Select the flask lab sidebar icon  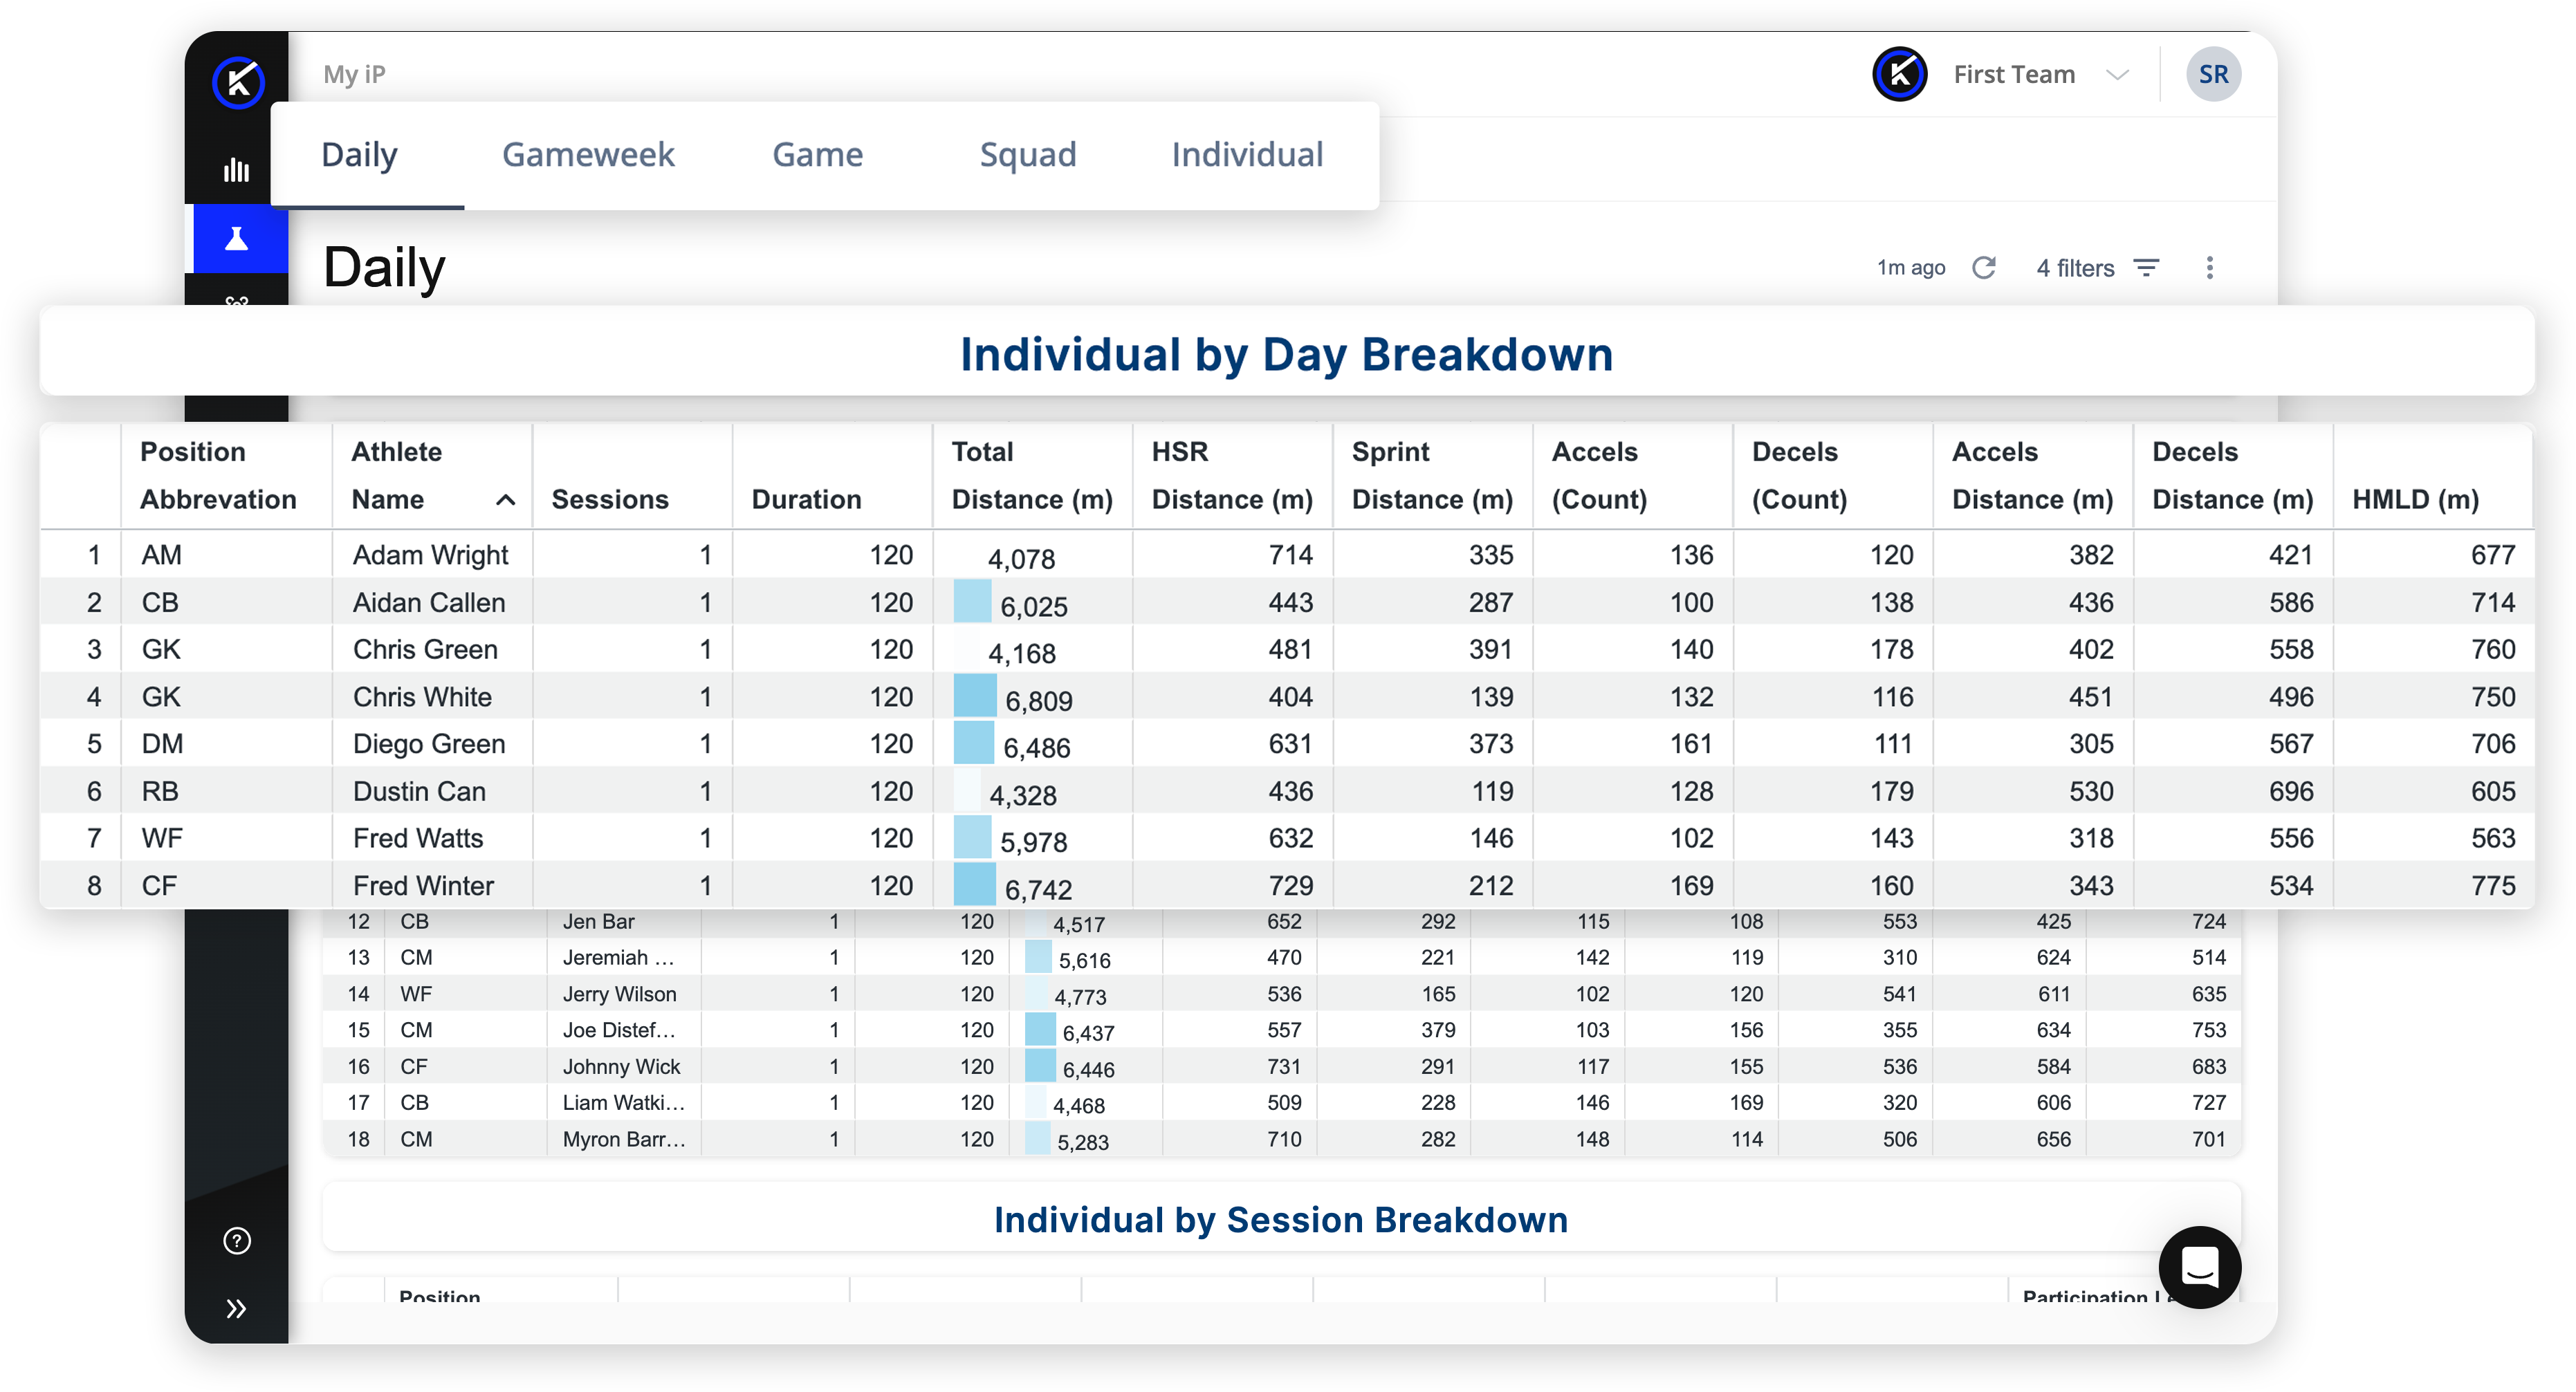coord(236,239)
